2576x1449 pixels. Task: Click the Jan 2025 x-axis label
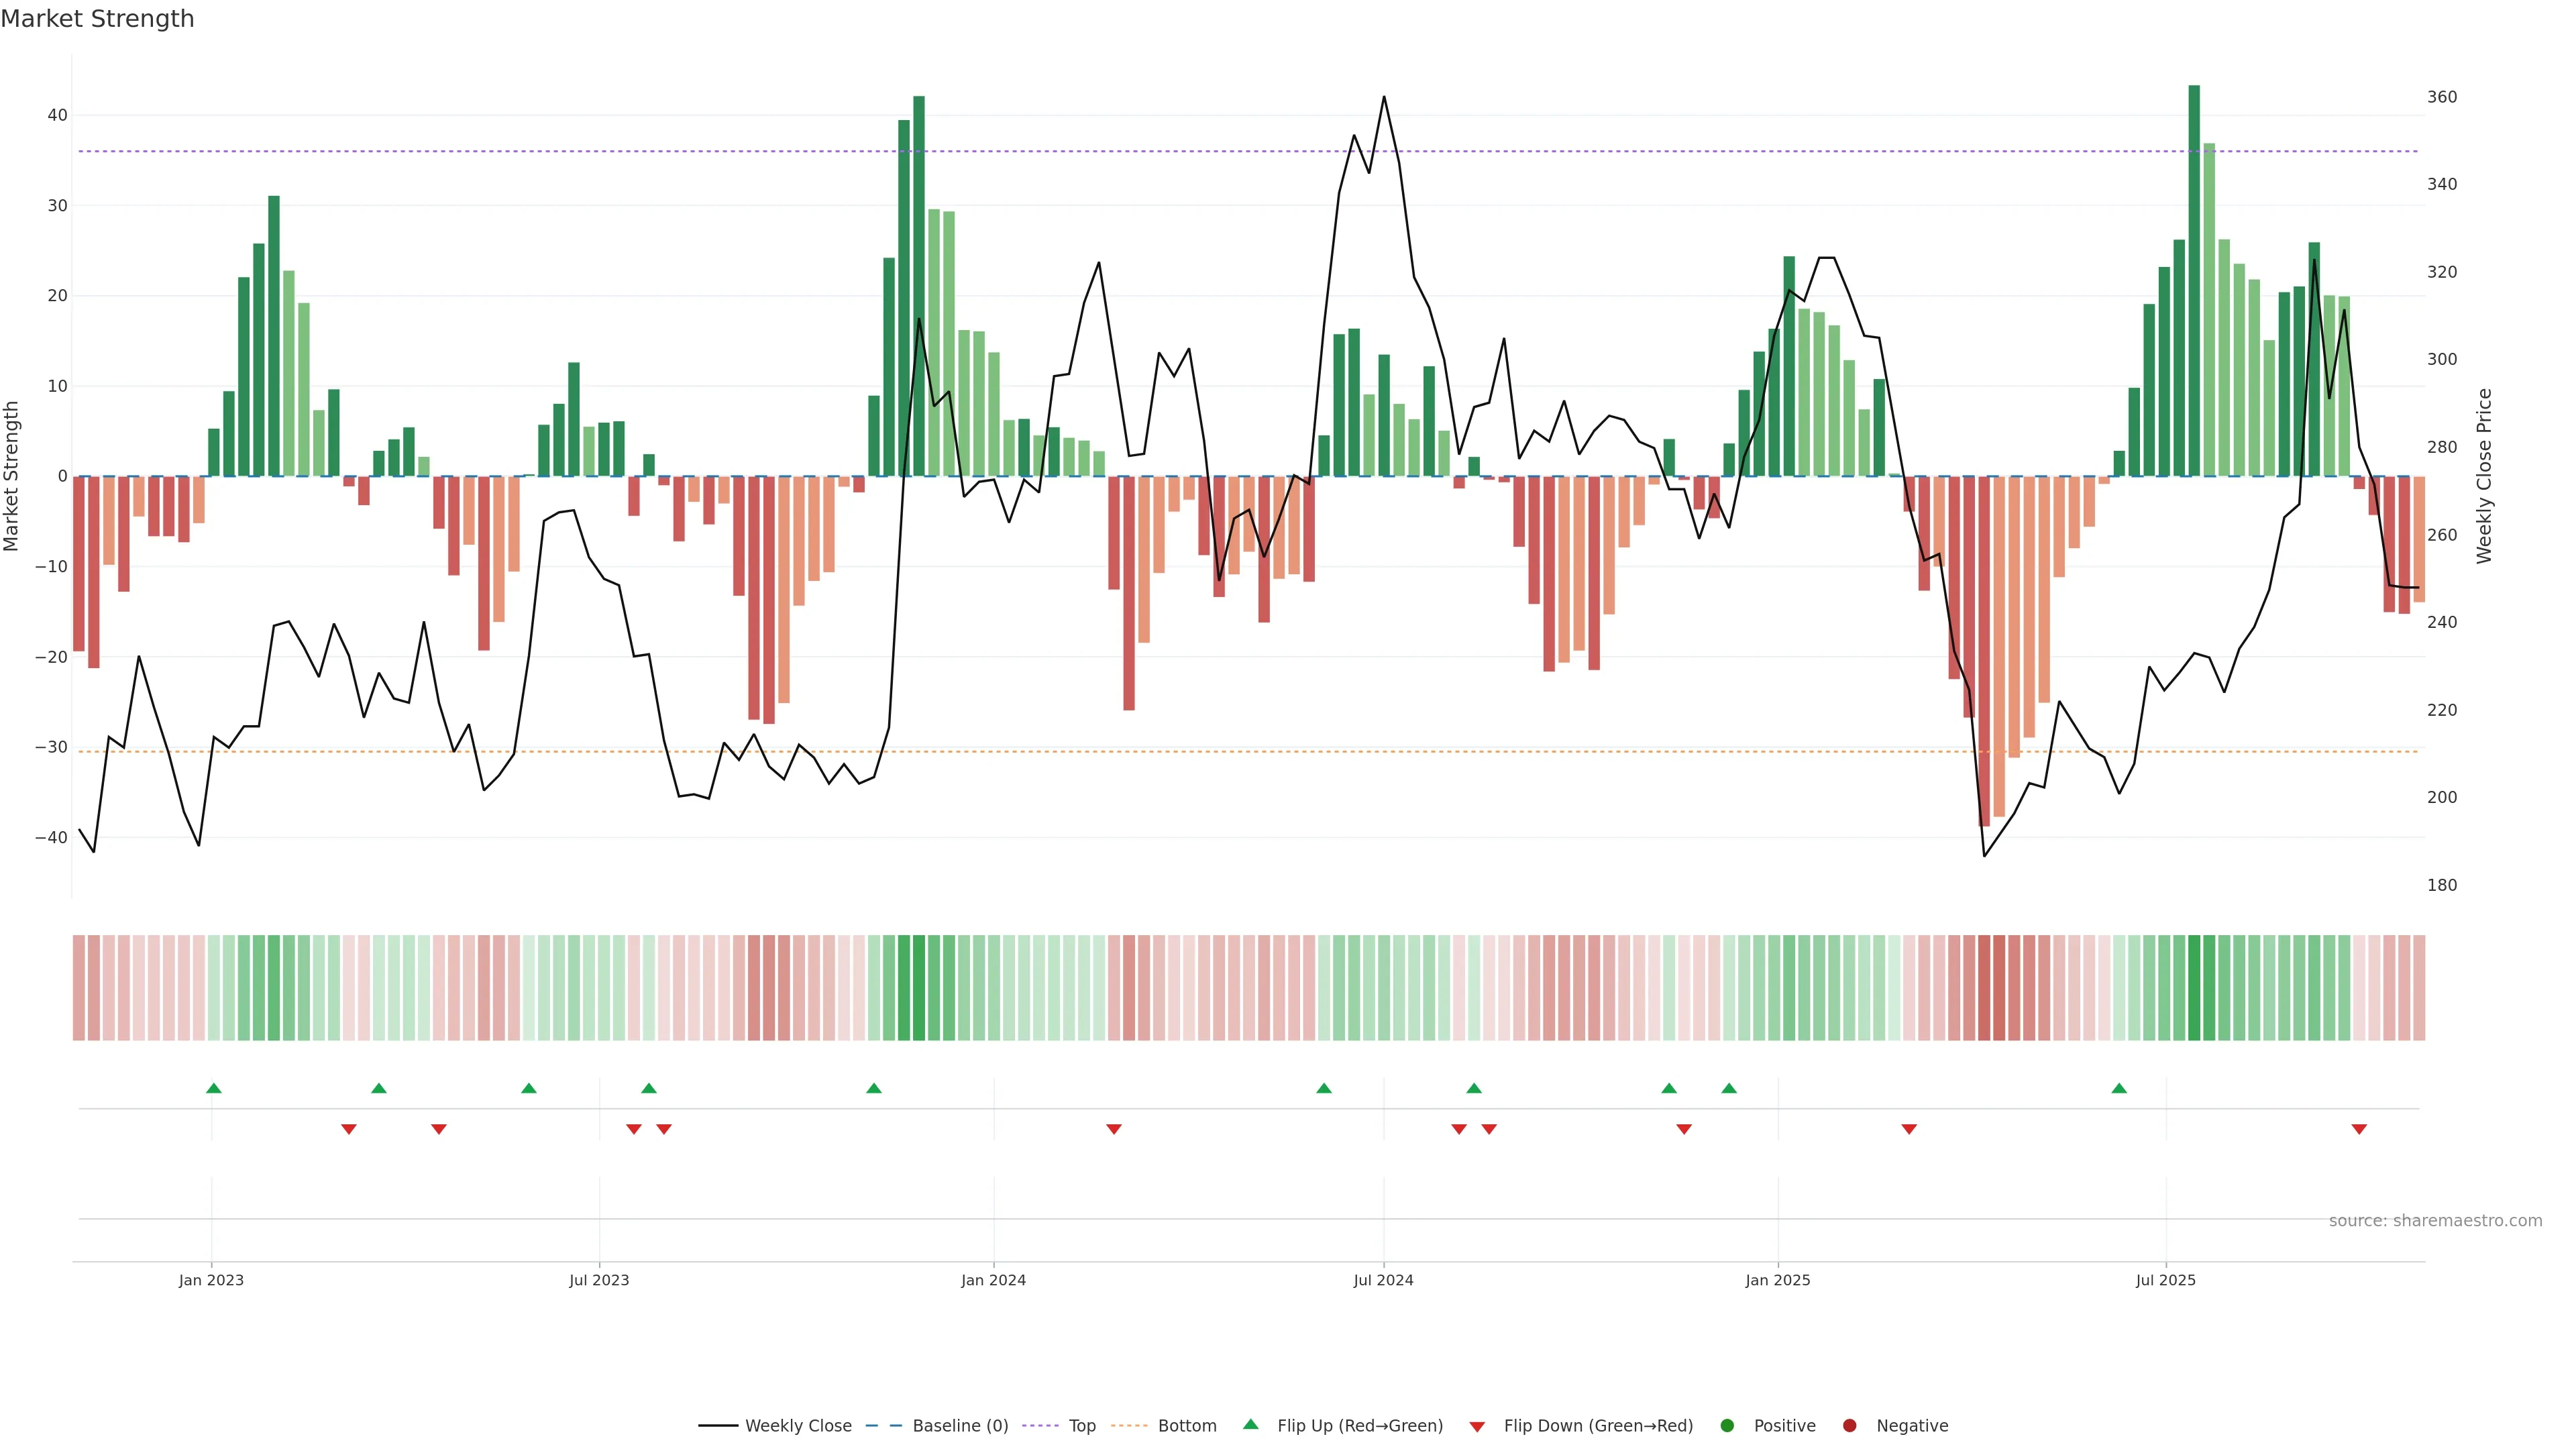point(1778,1280)
